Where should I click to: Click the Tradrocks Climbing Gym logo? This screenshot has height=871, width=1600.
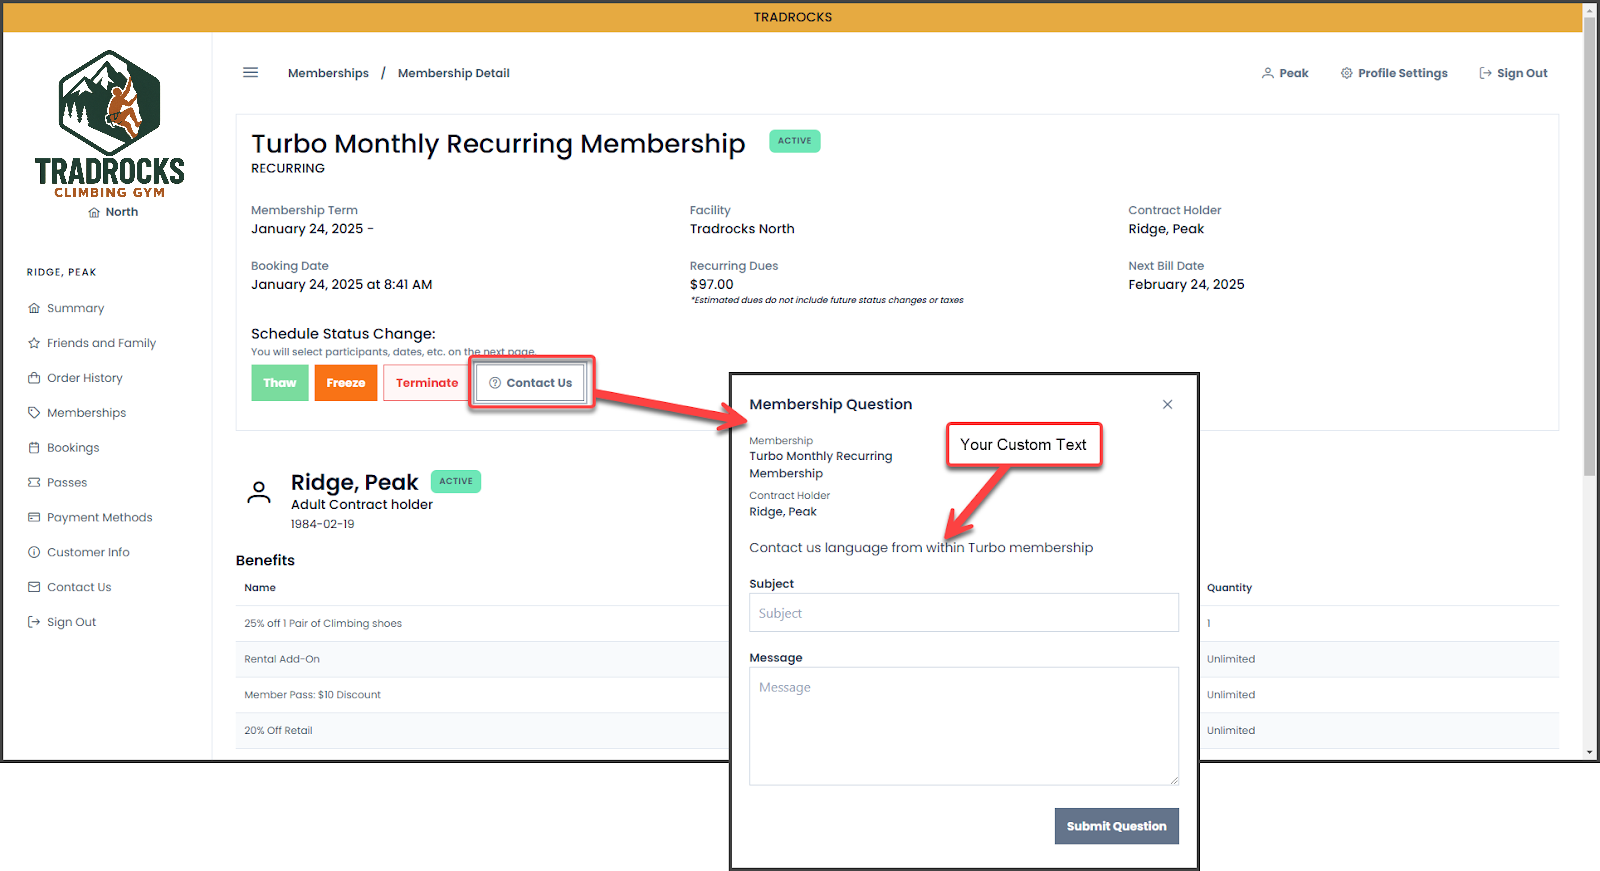coord(109,124)
